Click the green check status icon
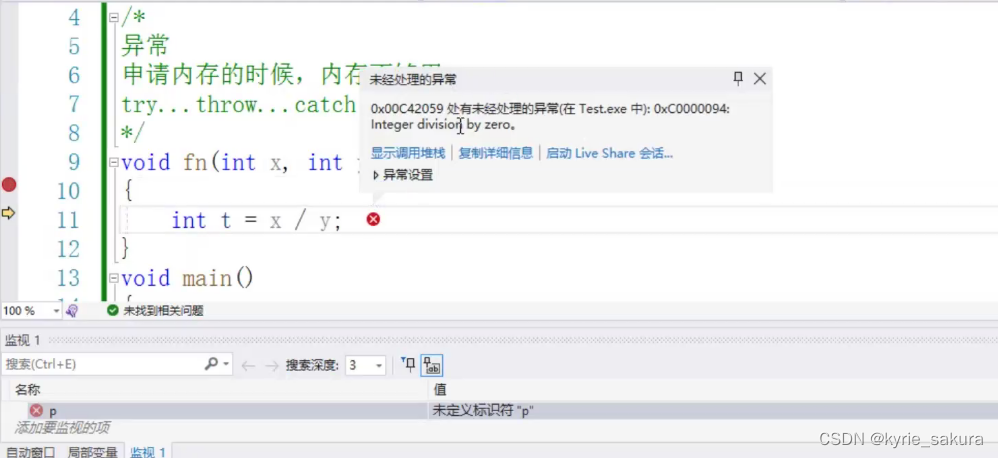Image resolution: width=998 pixels, height=458 pixels. coord(113,310)
